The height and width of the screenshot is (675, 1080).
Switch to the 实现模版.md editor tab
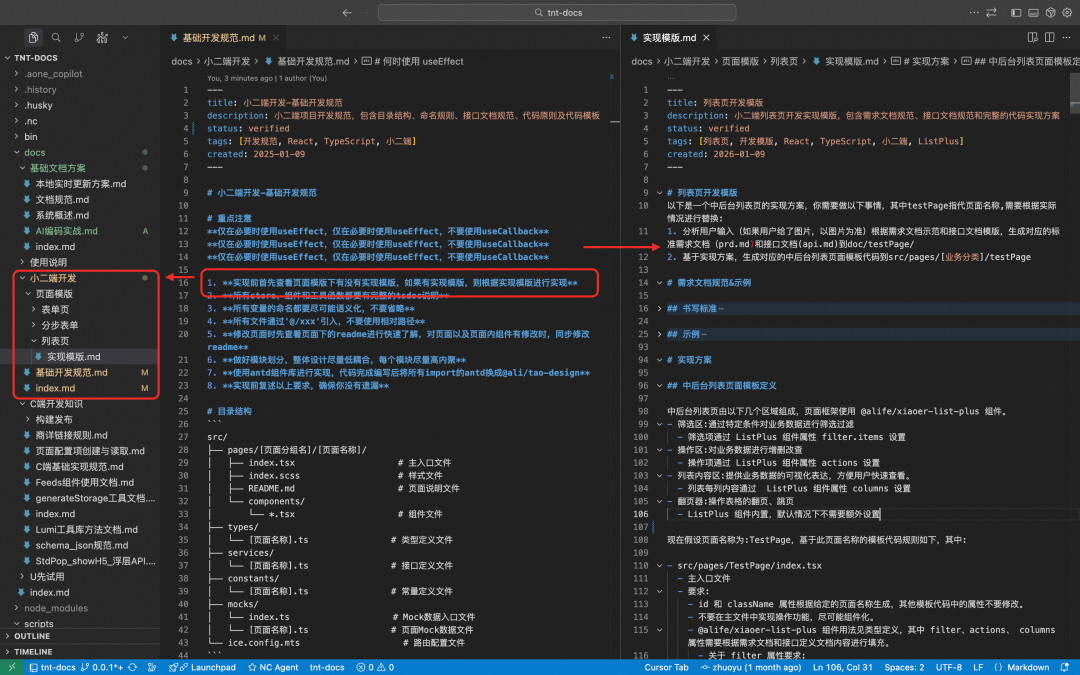669,38
